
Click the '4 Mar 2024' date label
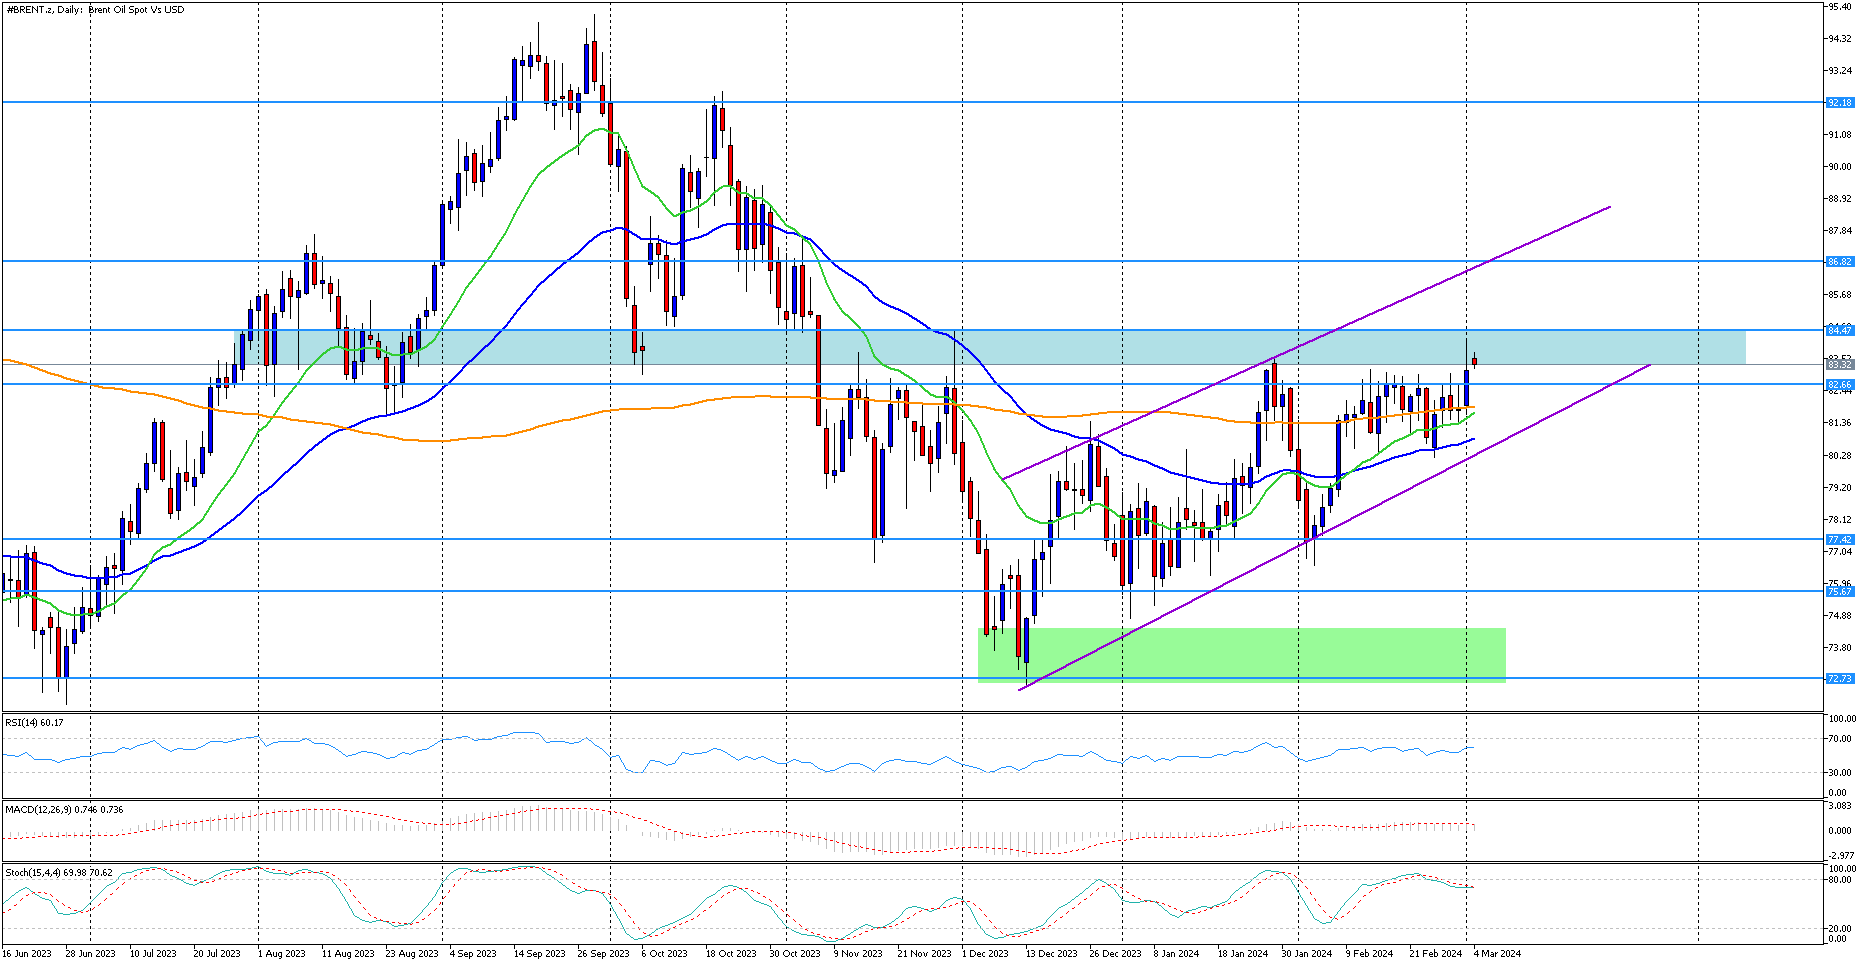coord(1497,954)
